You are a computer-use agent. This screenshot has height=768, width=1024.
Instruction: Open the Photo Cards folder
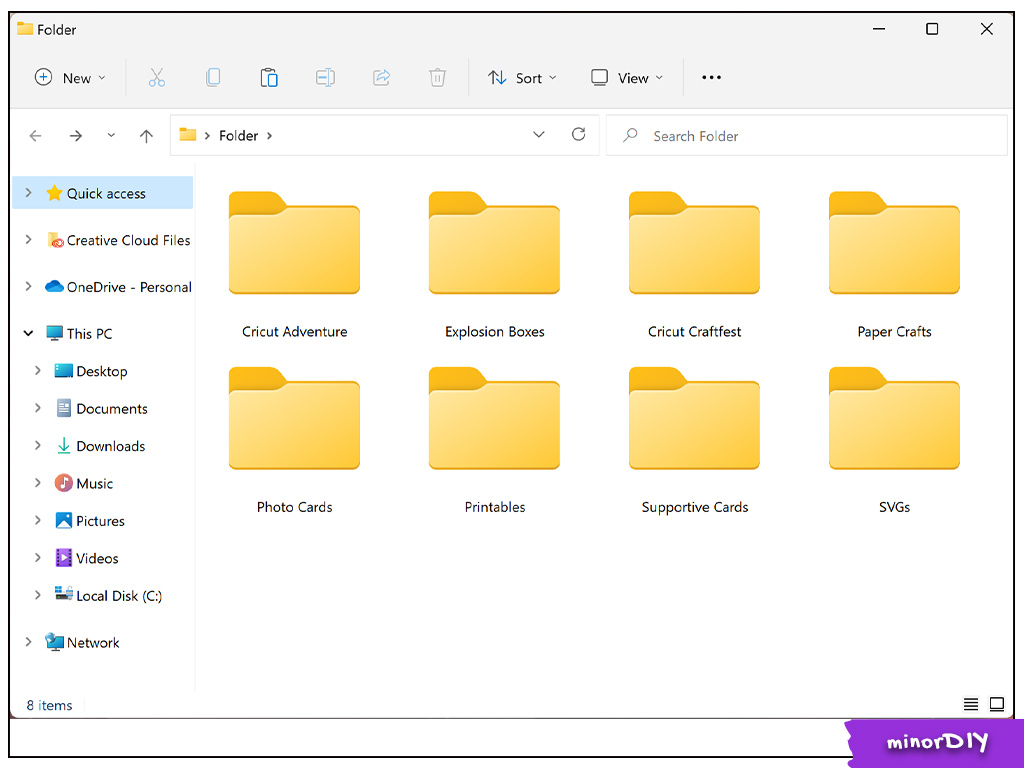[295, 440]
